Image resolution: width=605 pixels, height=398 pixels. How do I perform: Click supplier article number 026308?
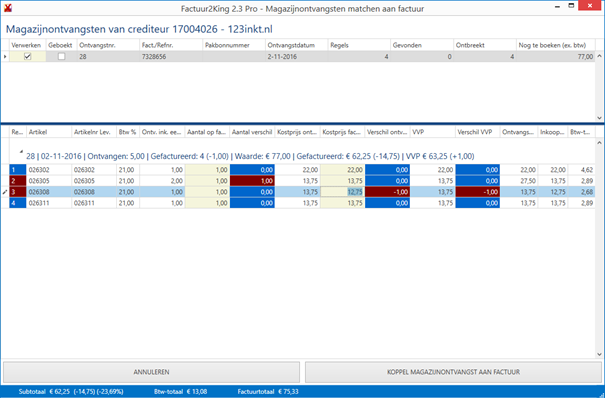[94, 192]
